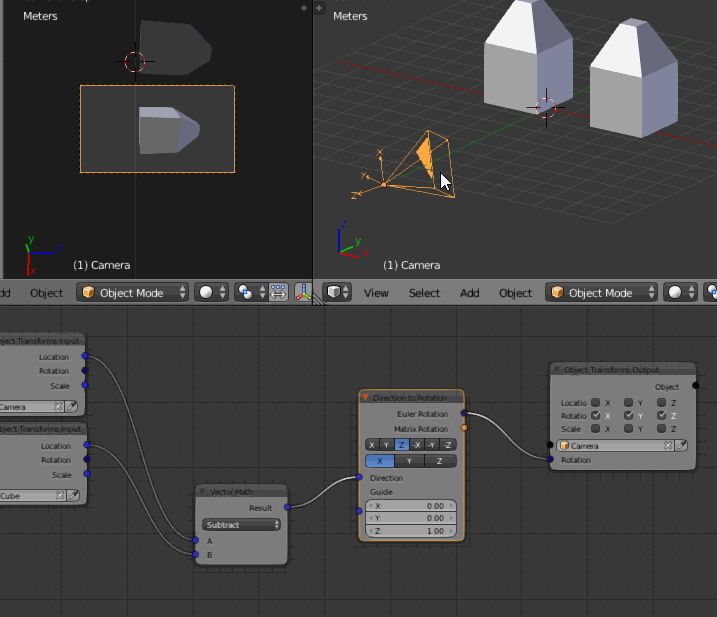The width and height of the screenshot is (717, 617).
Task: Click the 3D cursor in the left camera view
Action: tap(135, 61)
